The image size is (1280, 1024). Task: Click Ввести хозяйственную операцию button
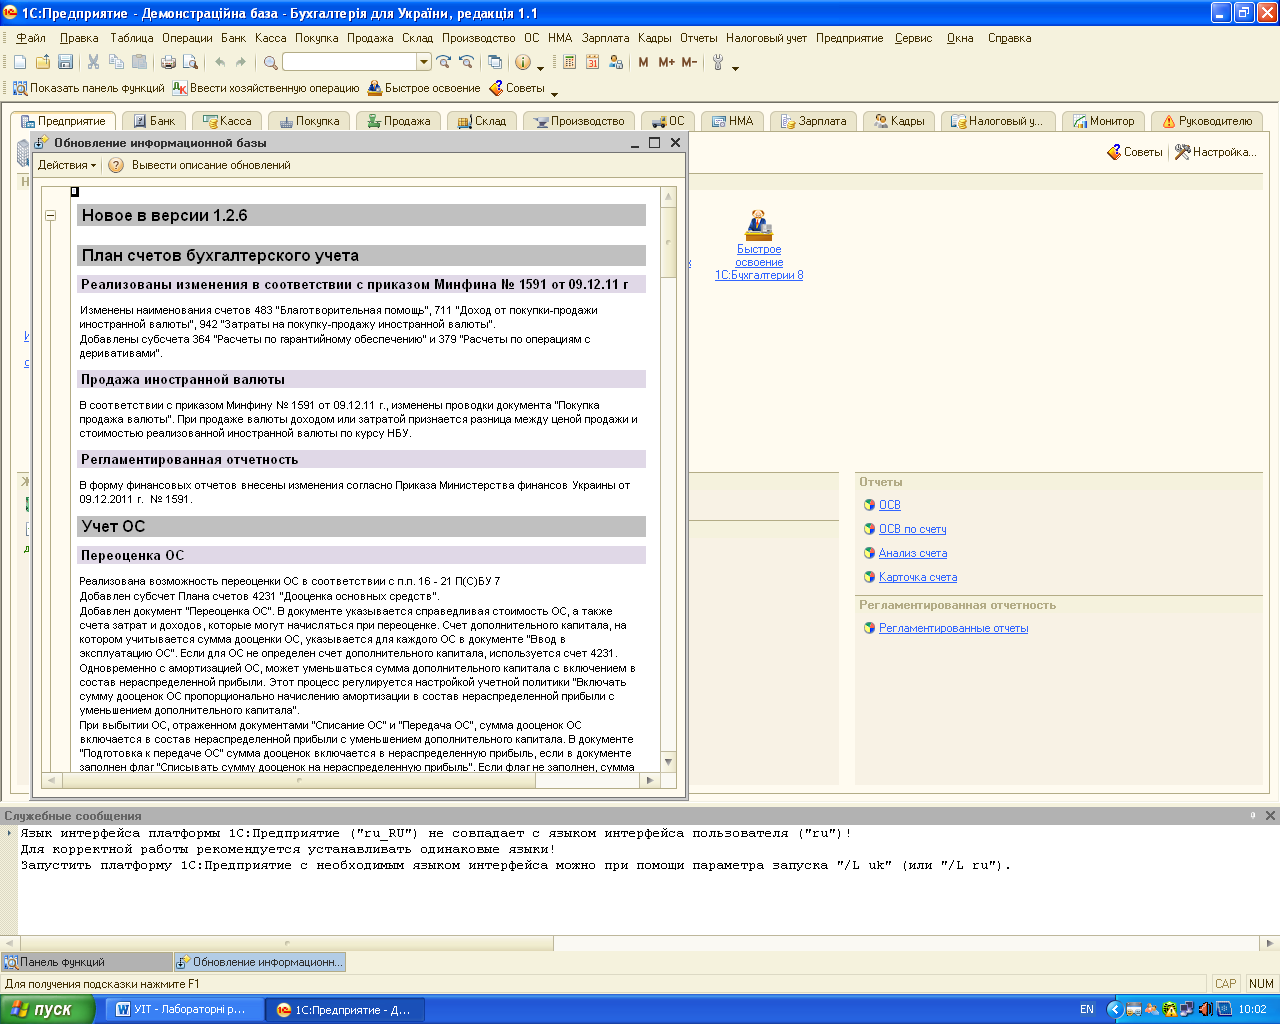(x=266, y=88)
